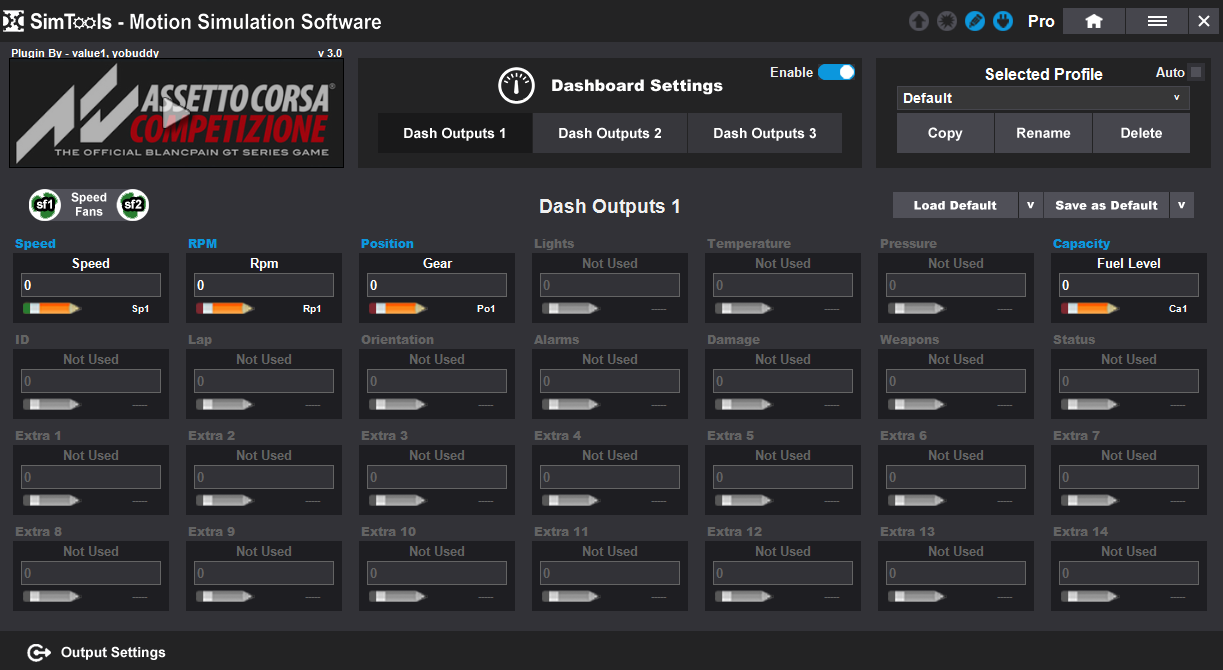Click the grey up-arrow icon in title bar
Screen dimensions: 1223x670
point(918,21)
